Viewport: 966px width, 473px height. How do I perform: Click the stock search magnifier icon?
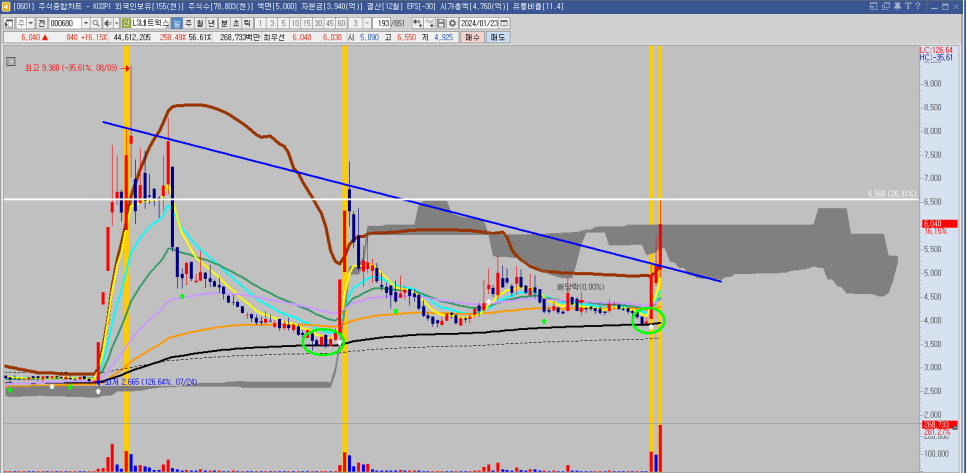click(95, 23)
